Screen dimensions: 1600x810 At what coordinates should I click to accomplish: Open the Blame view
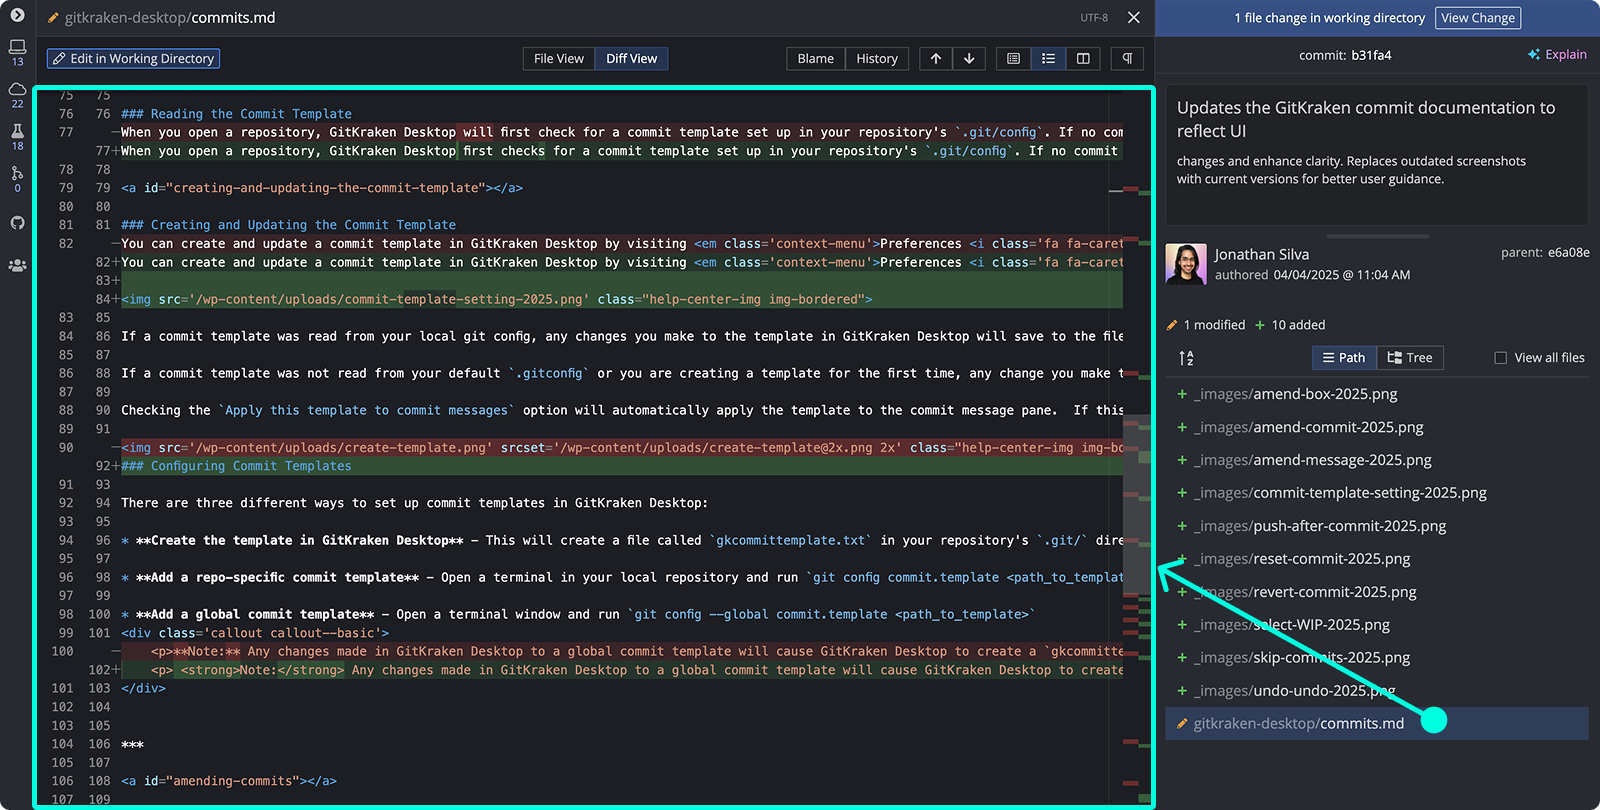click(815, 59)
